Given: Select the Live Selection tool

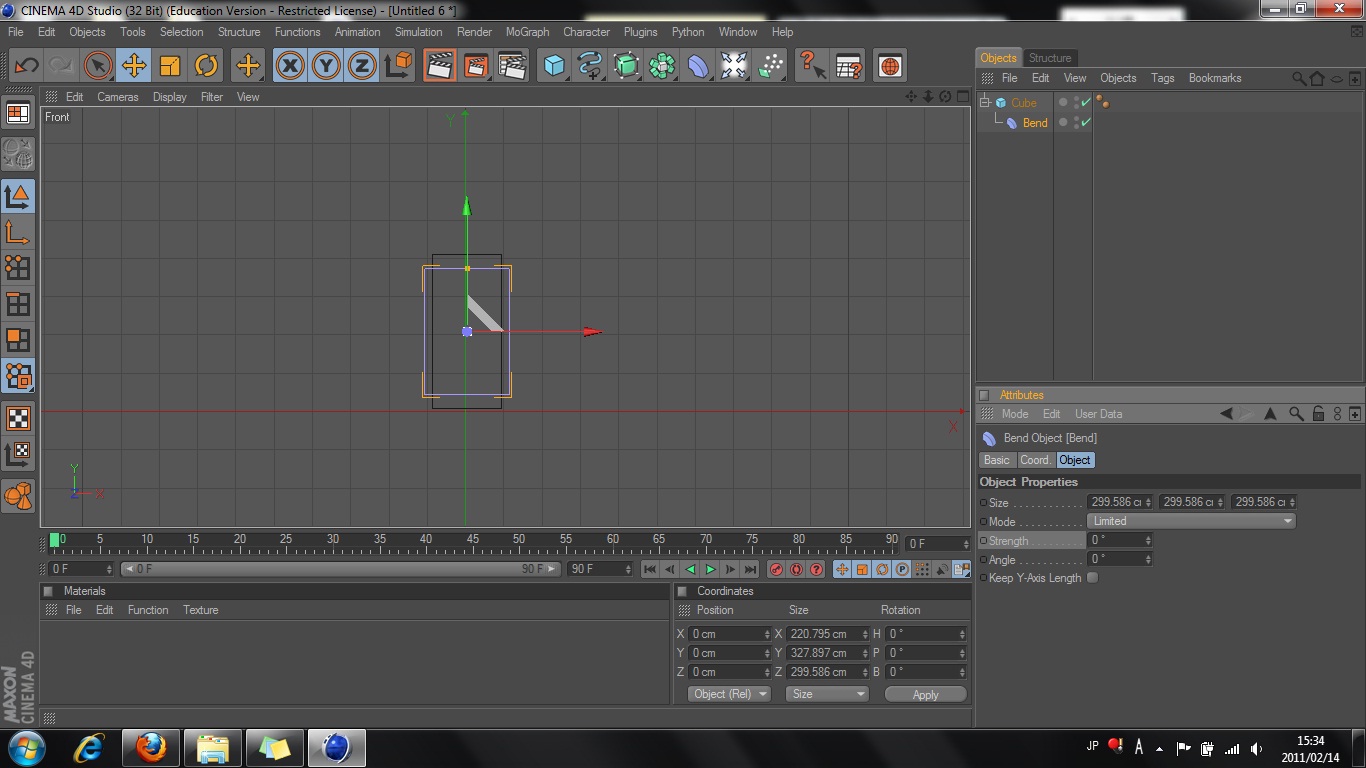Looking at the screenshot, I should click(97, 66).
